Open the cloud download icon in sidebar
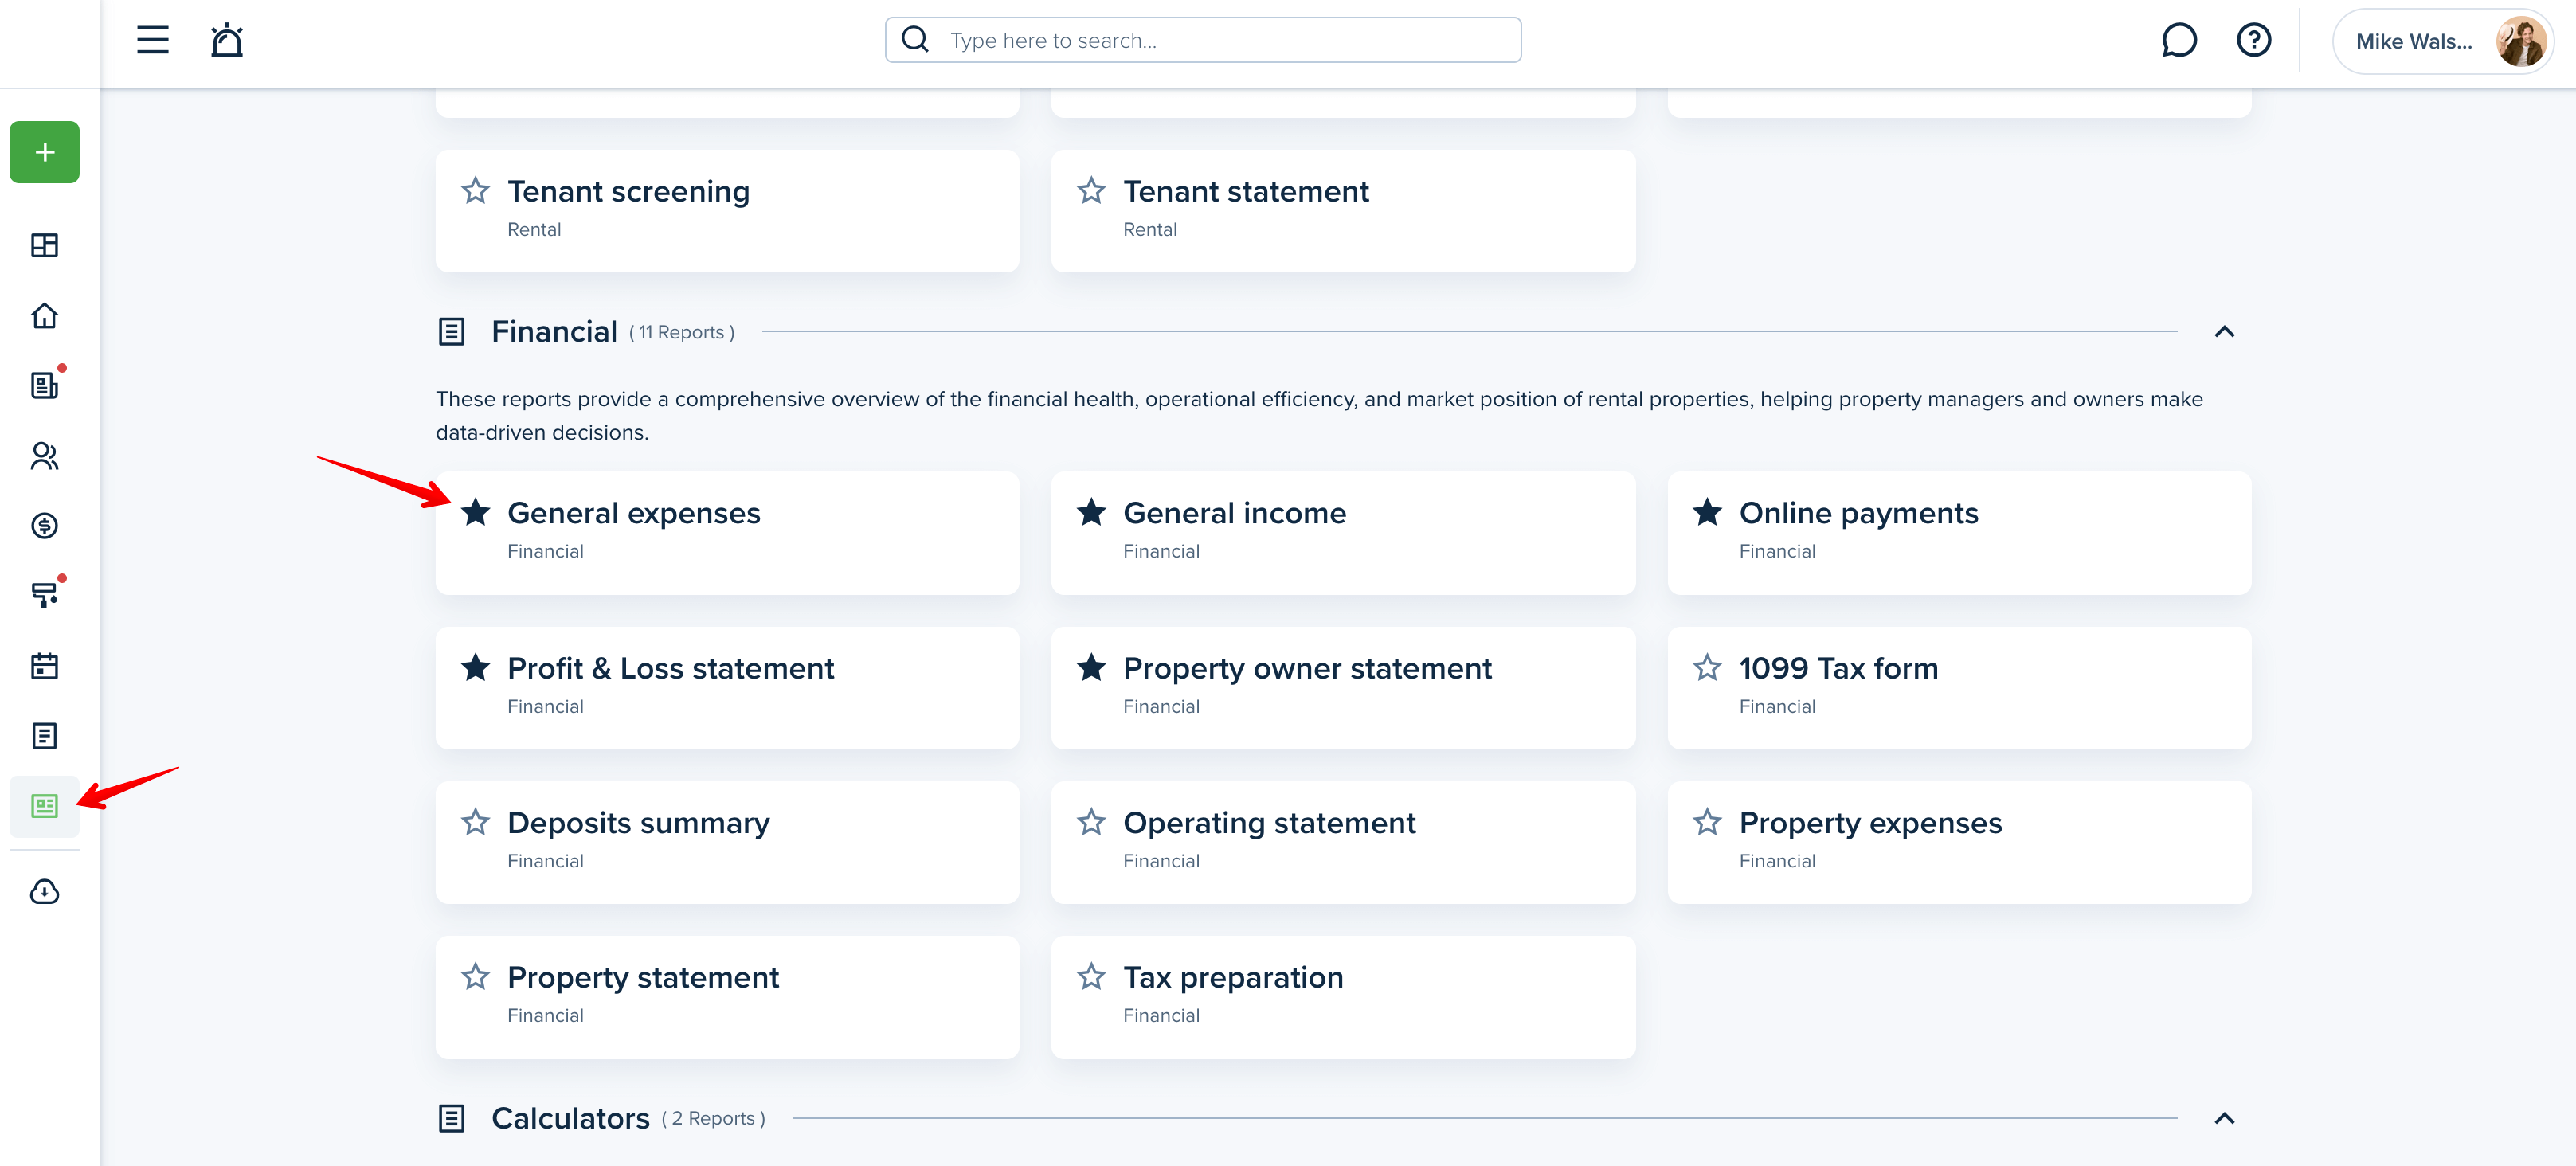The image size is (2576, 1166). 45,891
